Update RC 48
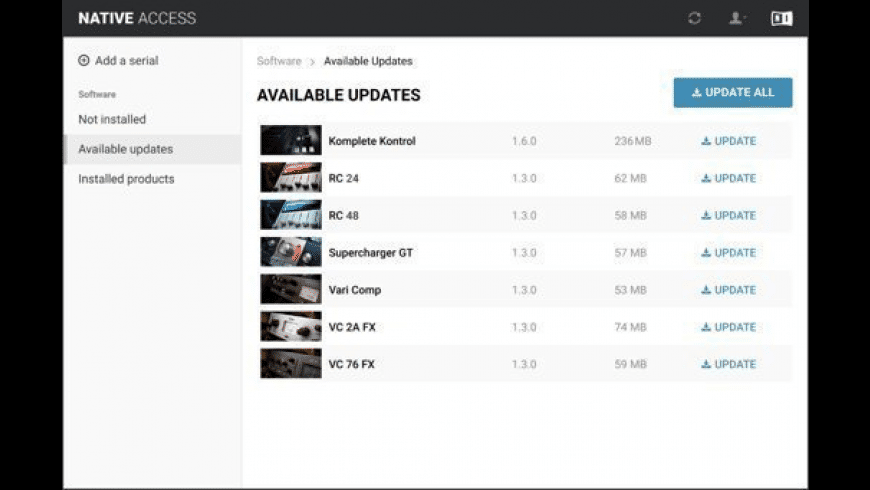This screenshot has width=870, height=490. pos(729,215)
